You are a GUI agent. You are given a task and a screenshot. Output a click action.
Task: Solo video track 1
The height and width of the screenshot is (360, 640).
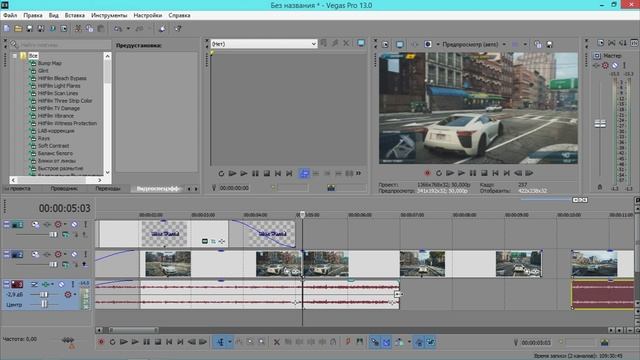point(85,224)
